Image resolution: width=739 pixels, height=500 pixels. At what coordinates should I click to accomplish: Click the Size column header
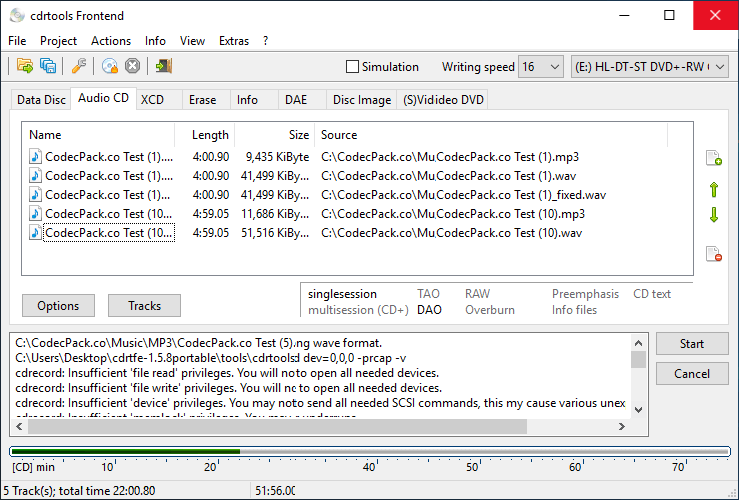click(x=275, y=135)
